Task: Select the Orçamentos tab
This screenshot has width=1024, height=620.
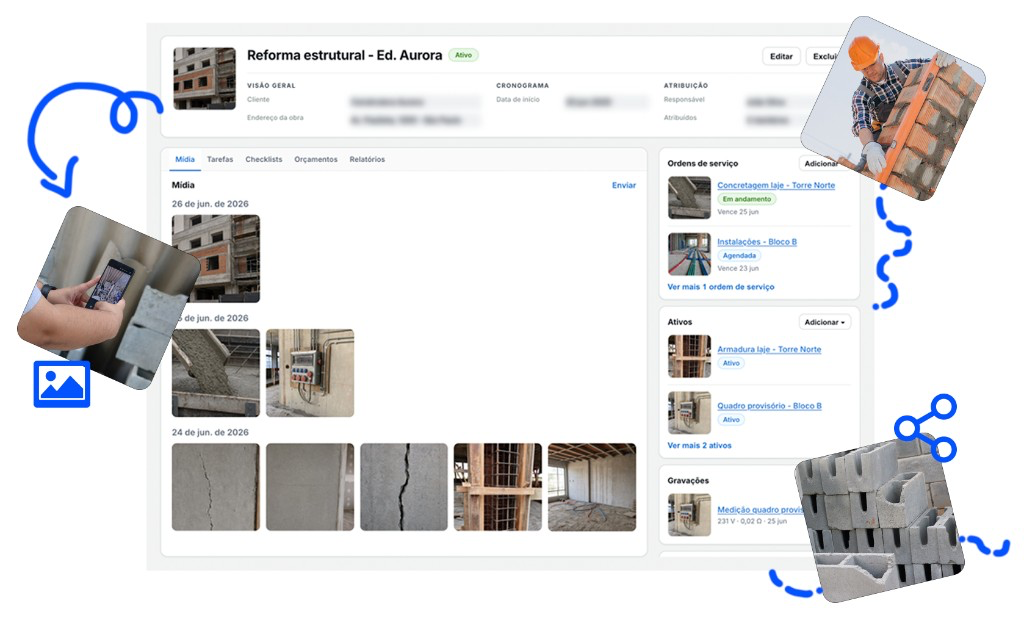Action: [315, 159]
